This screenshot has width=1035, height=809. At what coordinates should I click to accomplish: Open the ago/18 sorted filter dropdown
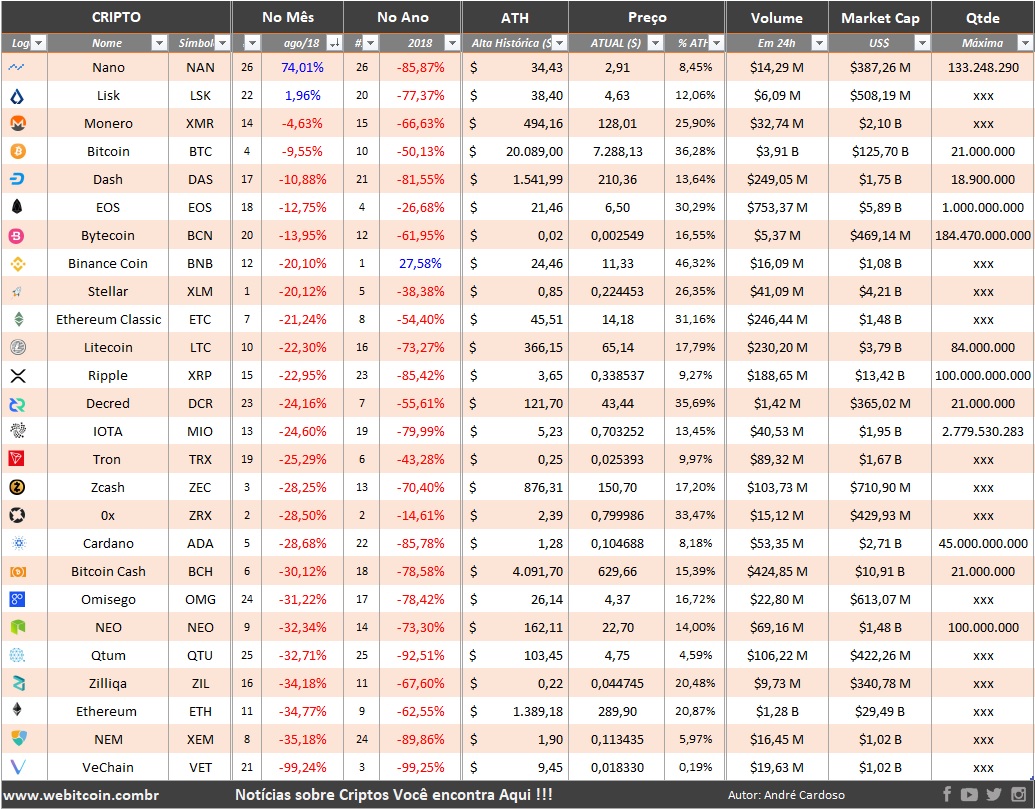coord(335,43)
